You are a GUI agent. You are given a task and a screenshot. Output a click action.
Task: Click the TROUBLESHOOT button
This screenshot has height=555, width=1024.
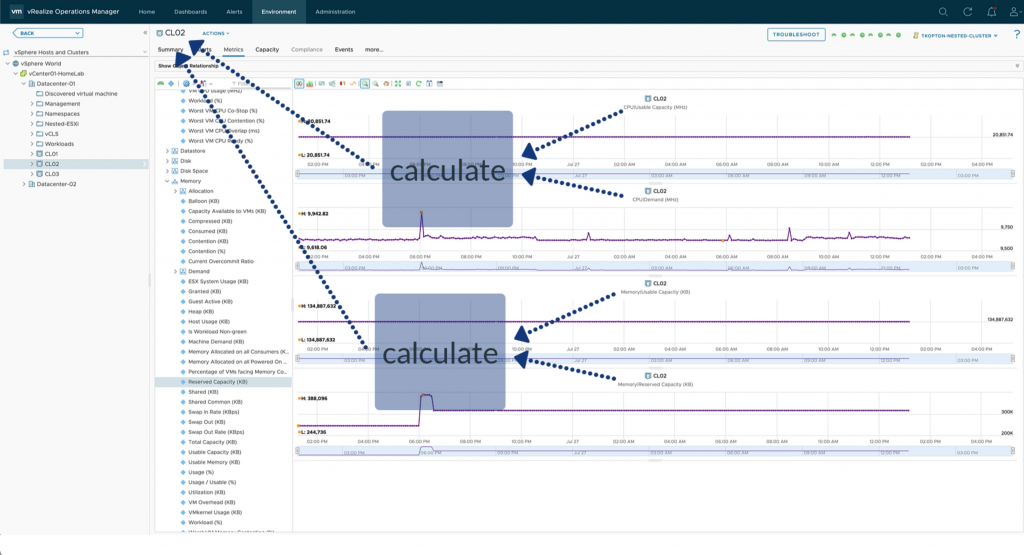[x=796, y=35]
